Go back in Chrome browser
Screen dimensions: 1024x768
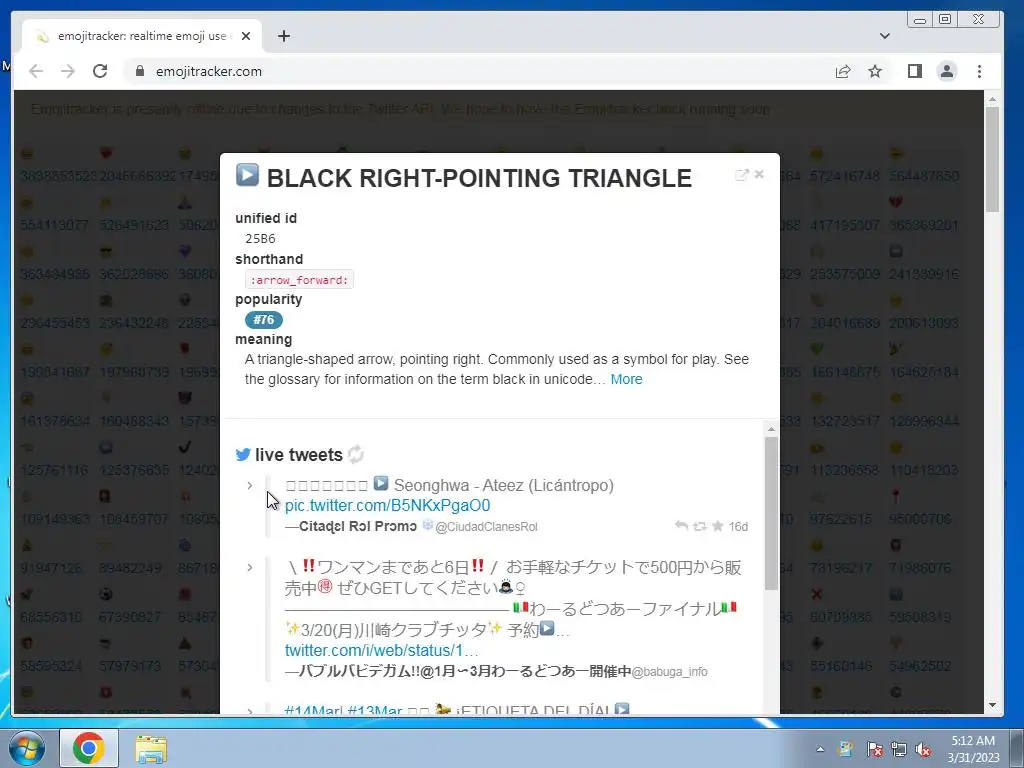coord(36,71)
